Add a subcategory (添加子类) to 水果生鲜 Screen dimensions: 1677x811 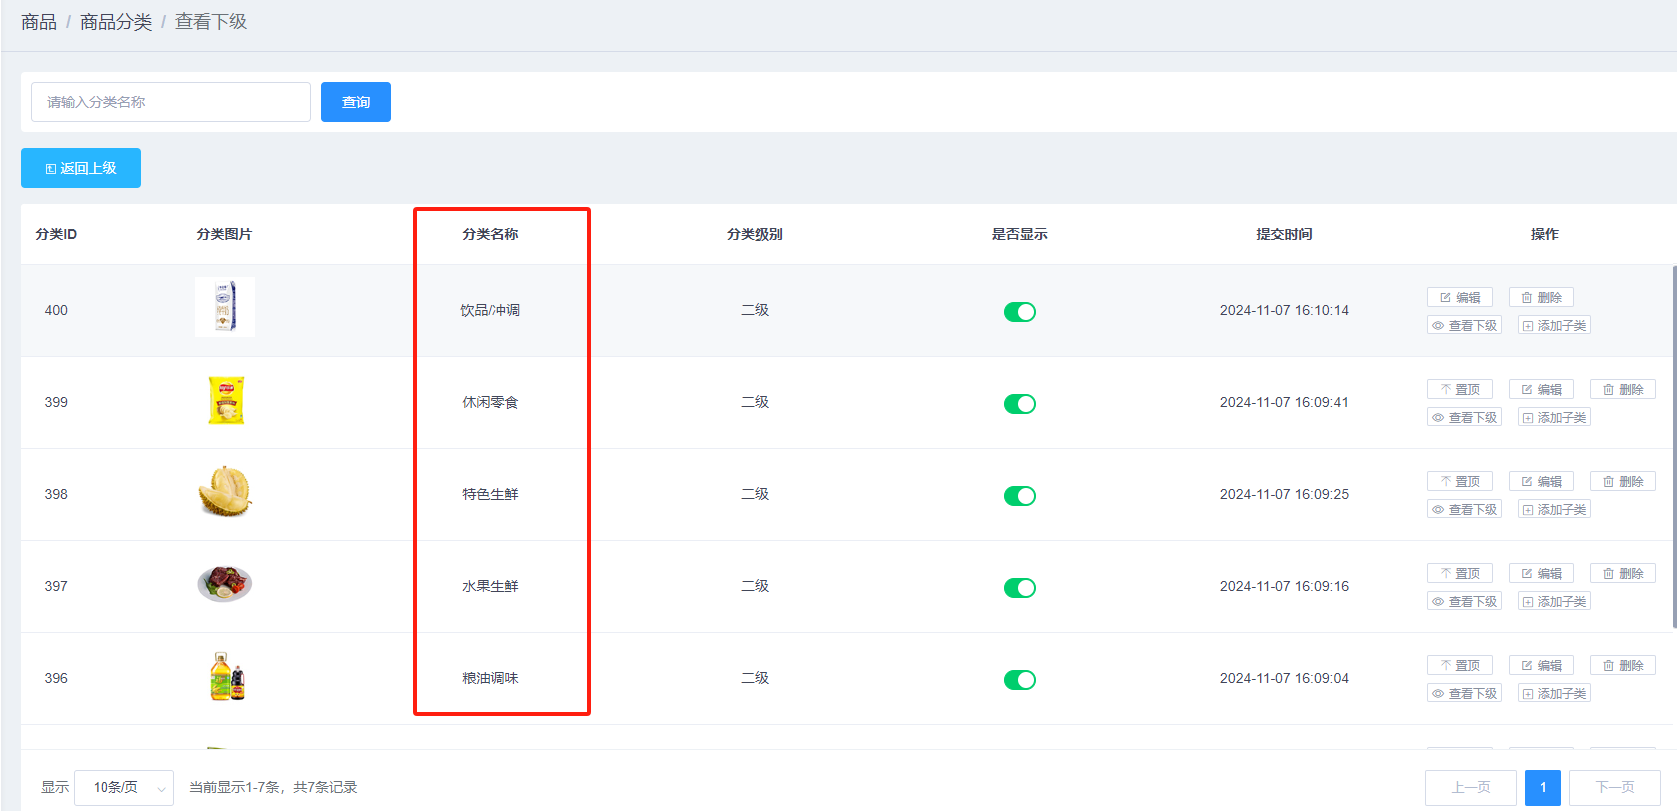coord(1553,601)
